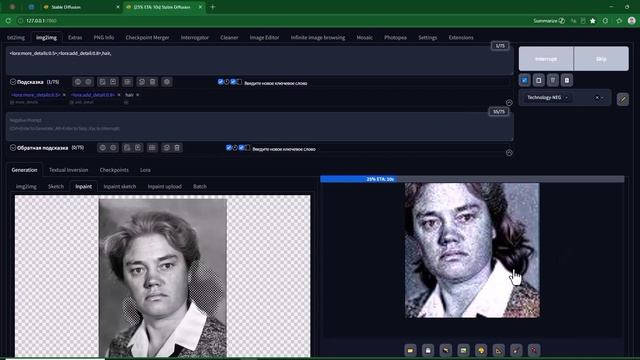
Task: Click the triangle ruler icon below preview
Action: click(x=499, y=350)
